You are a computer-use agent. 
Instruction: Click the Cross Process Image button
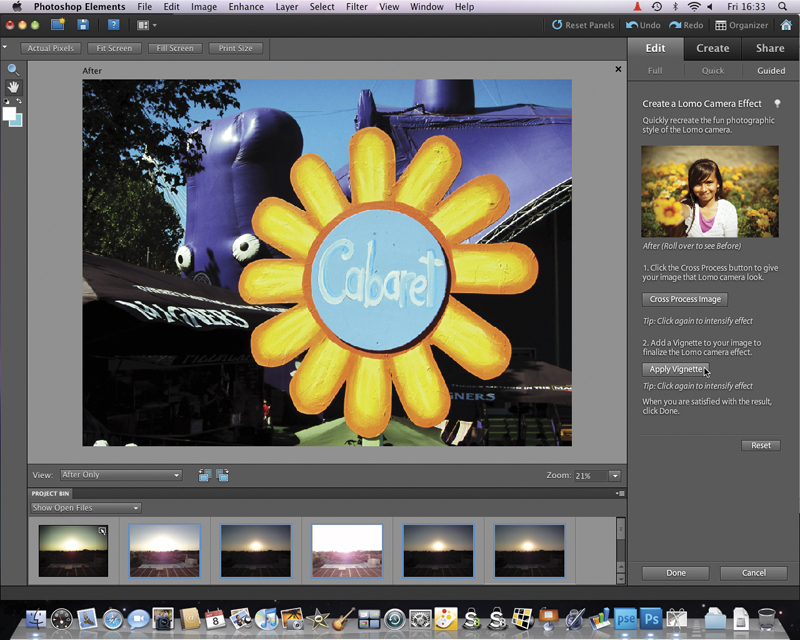pos(685,299)
